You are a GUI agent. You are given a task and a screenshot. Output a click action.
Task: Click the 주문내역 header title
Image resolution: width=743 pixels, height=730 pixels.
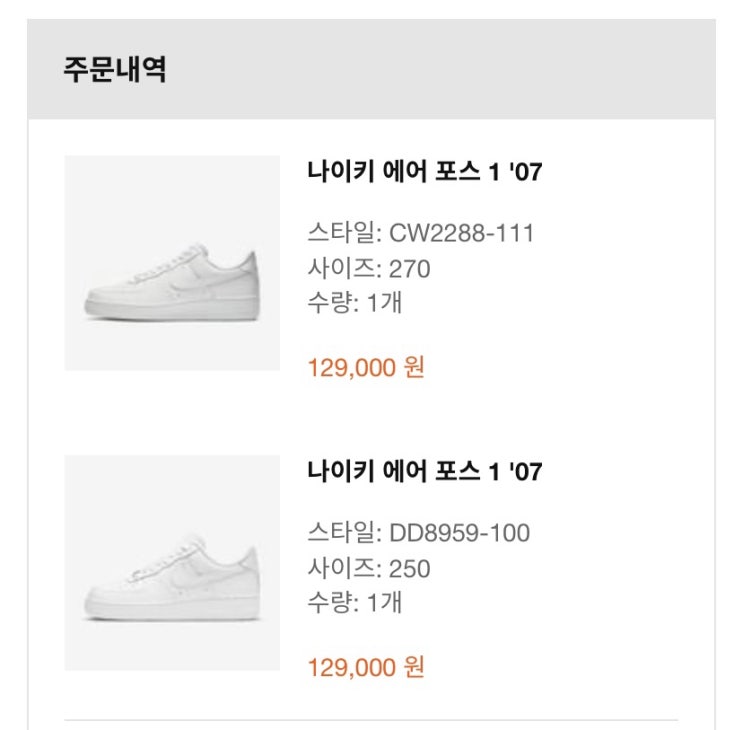click(113, 71)
